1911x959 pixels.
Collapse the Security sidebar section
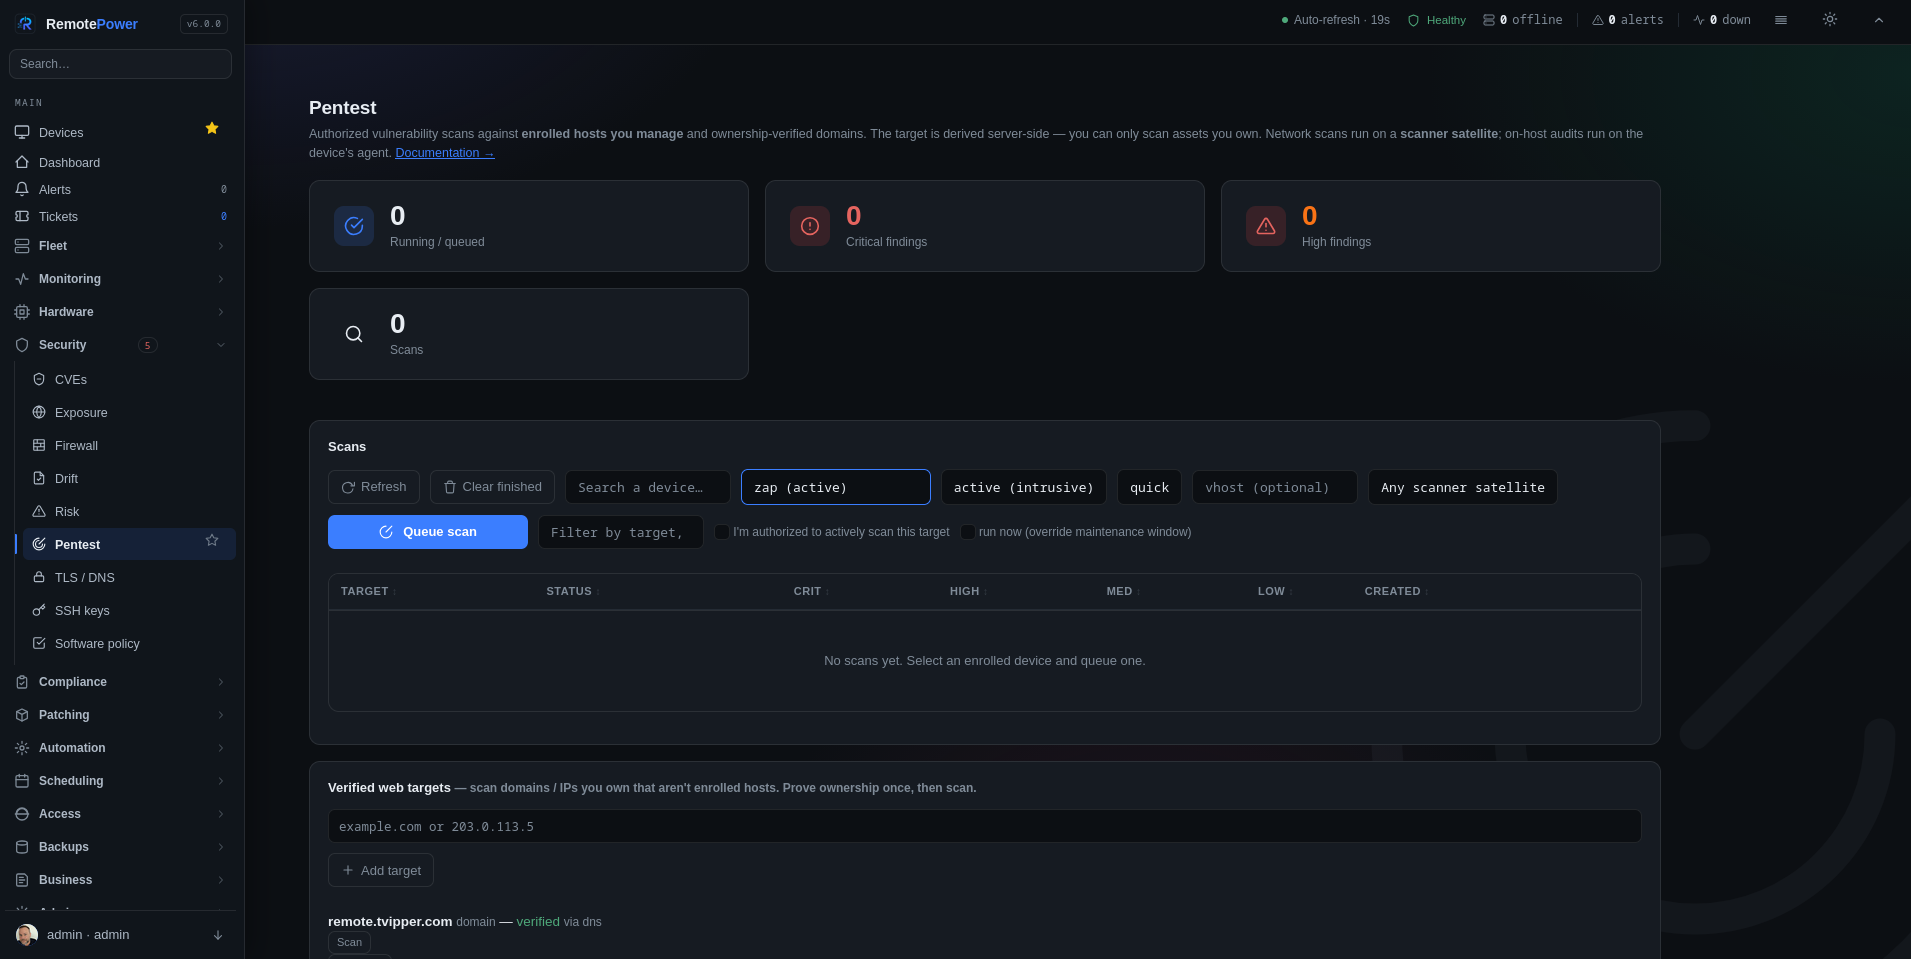click(x=120, y=345)
